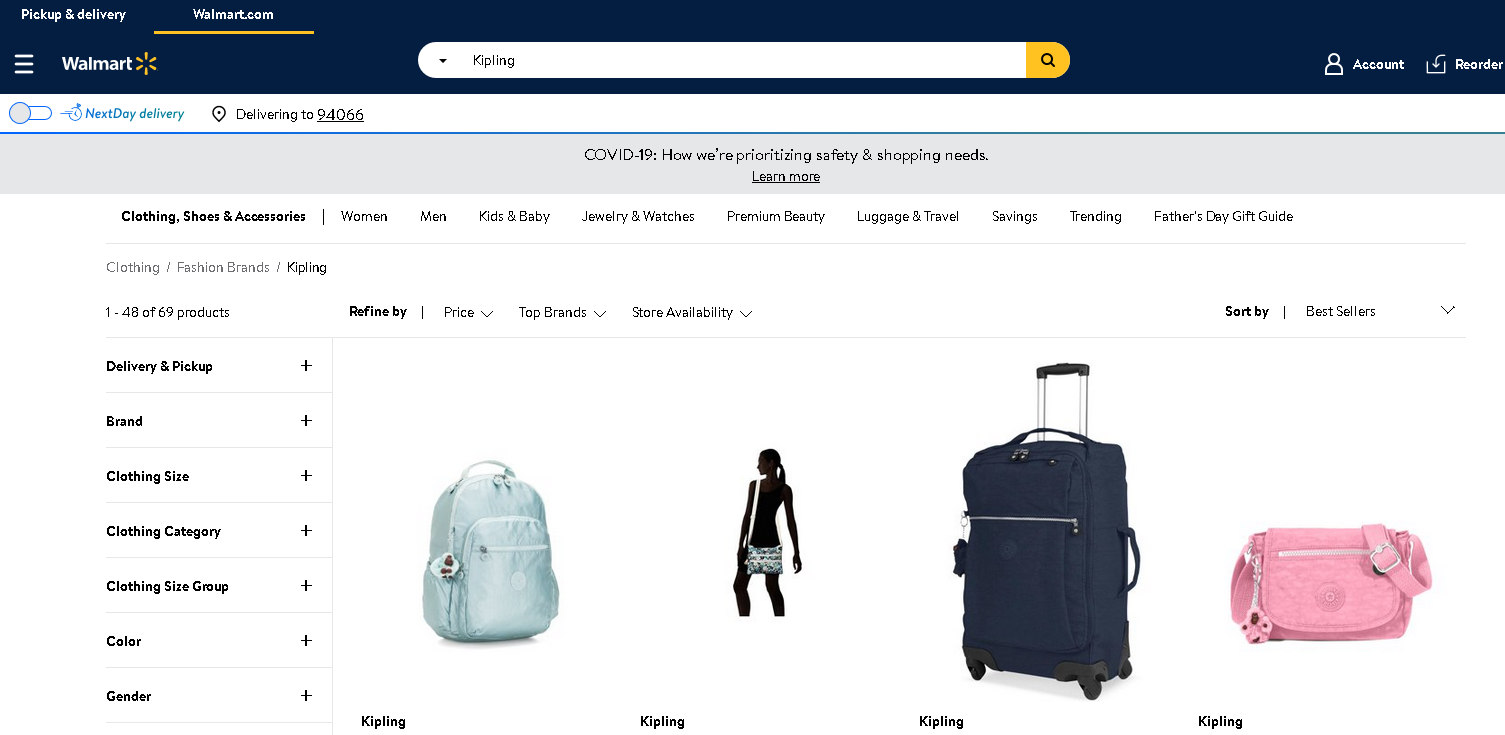The height and width of the screenshot is (735, 1505).
Task: Expand the Color filter plus icon
Action: 306,641
